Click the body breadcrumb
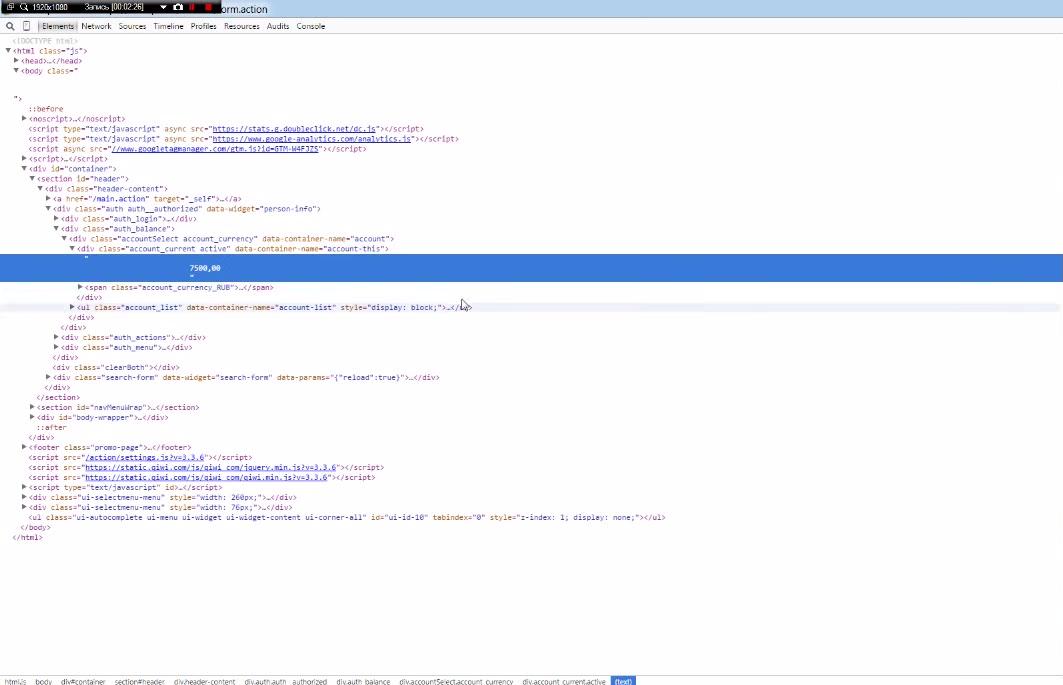Image resolution: width=1063 pixels, height=685 pixels. point(43,681)
